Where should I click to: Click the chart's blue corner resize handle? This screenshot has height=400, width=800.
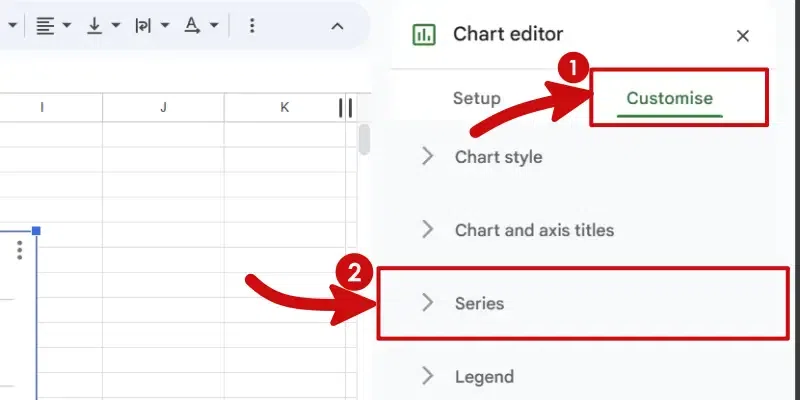point(37,232)
